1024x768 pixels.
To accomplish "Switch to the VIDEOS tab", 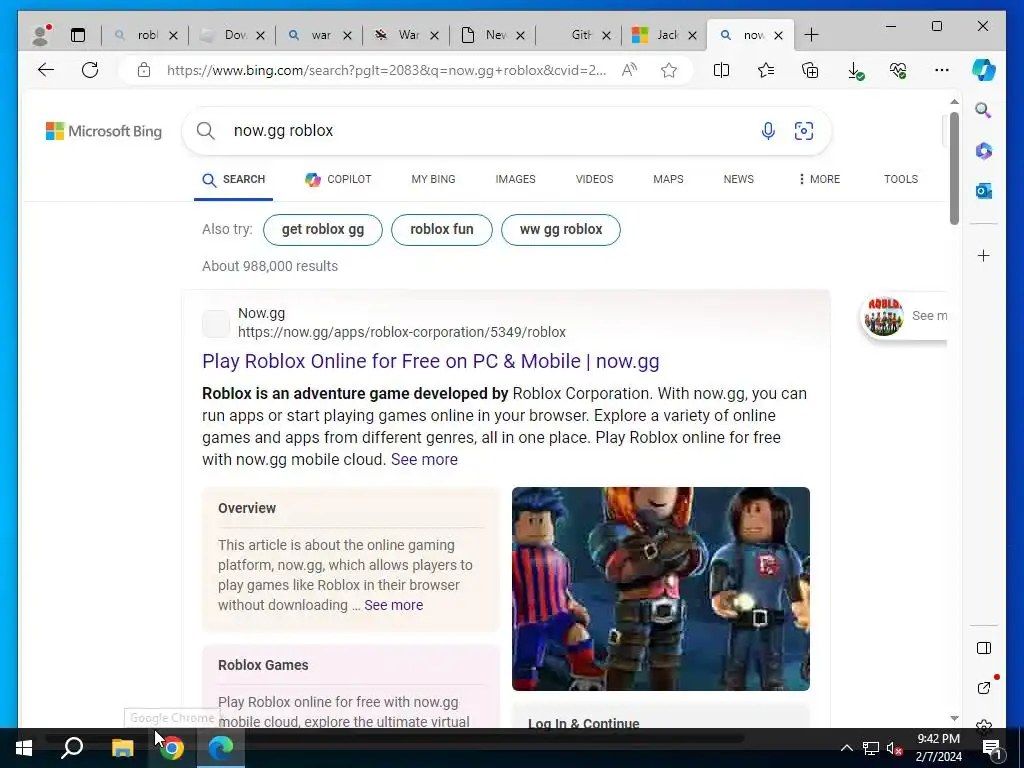I will coord(594,179).
